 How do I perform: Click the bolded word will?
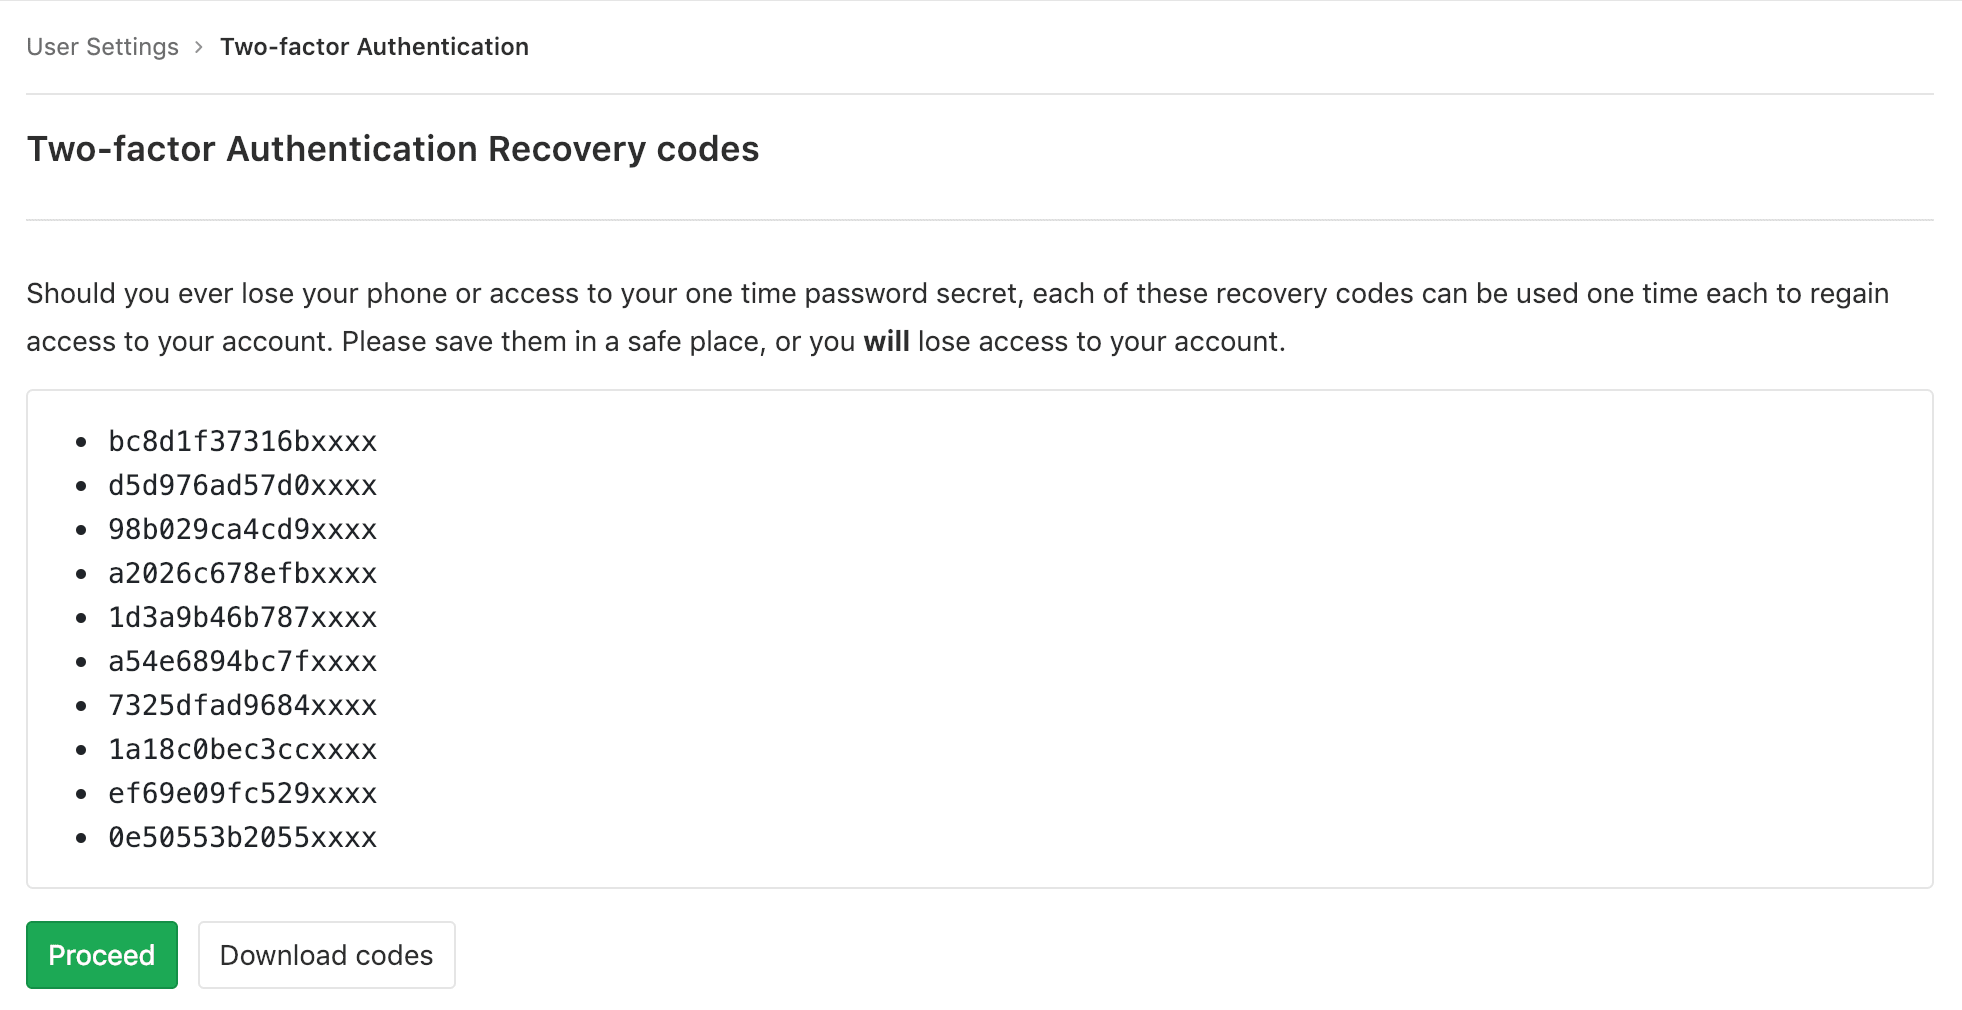(x=886, y=341)
